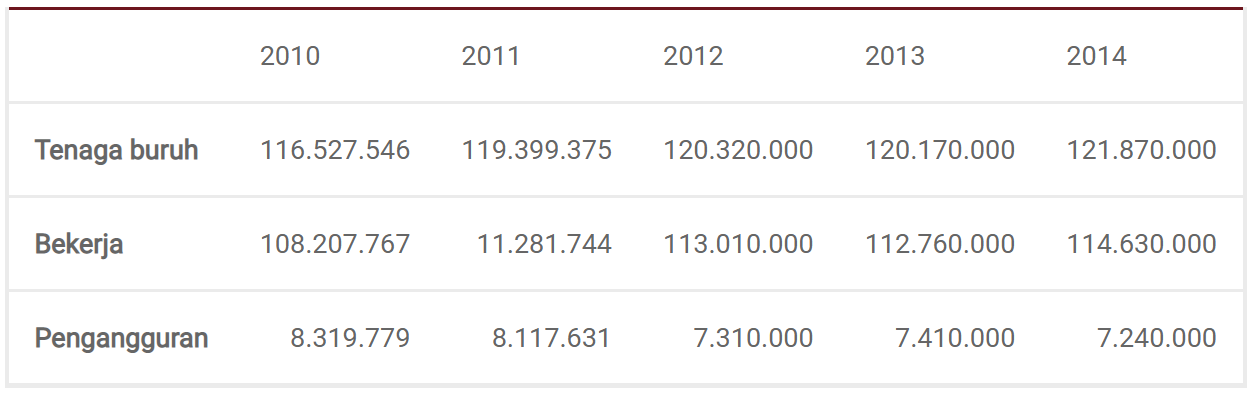Click the 2013 column header

tap(895, 56)
